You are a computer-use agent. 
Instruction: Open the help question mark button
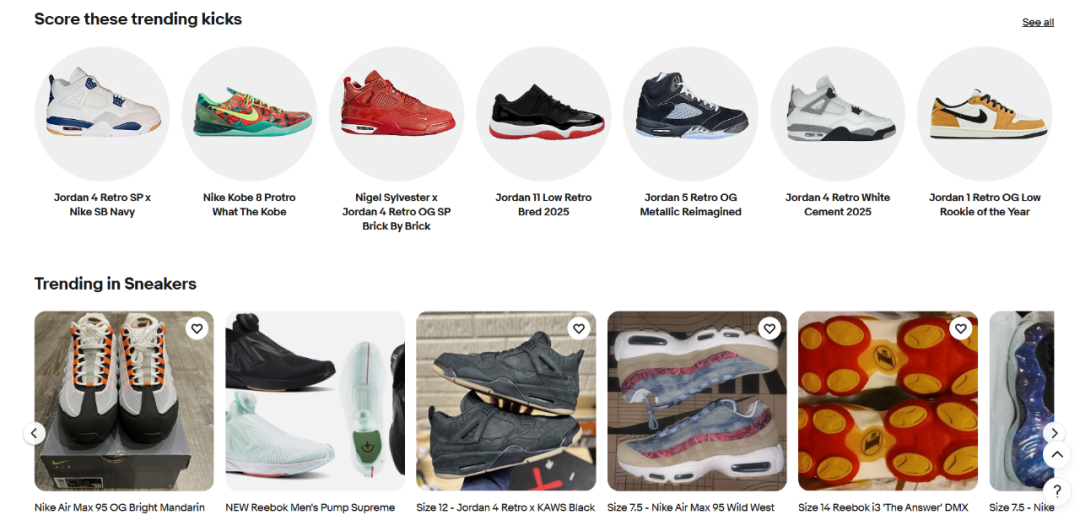pos(1057,490)
